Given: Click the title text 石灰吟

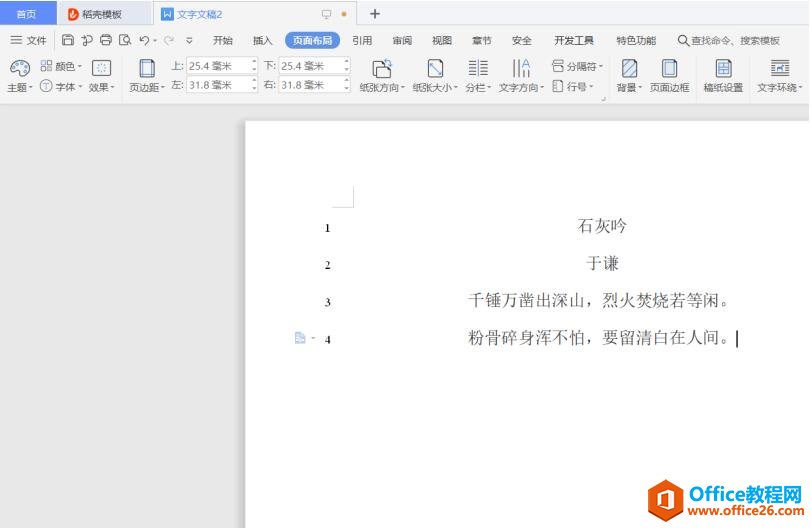Looking at the screenshot, I should tap(602, 226).
